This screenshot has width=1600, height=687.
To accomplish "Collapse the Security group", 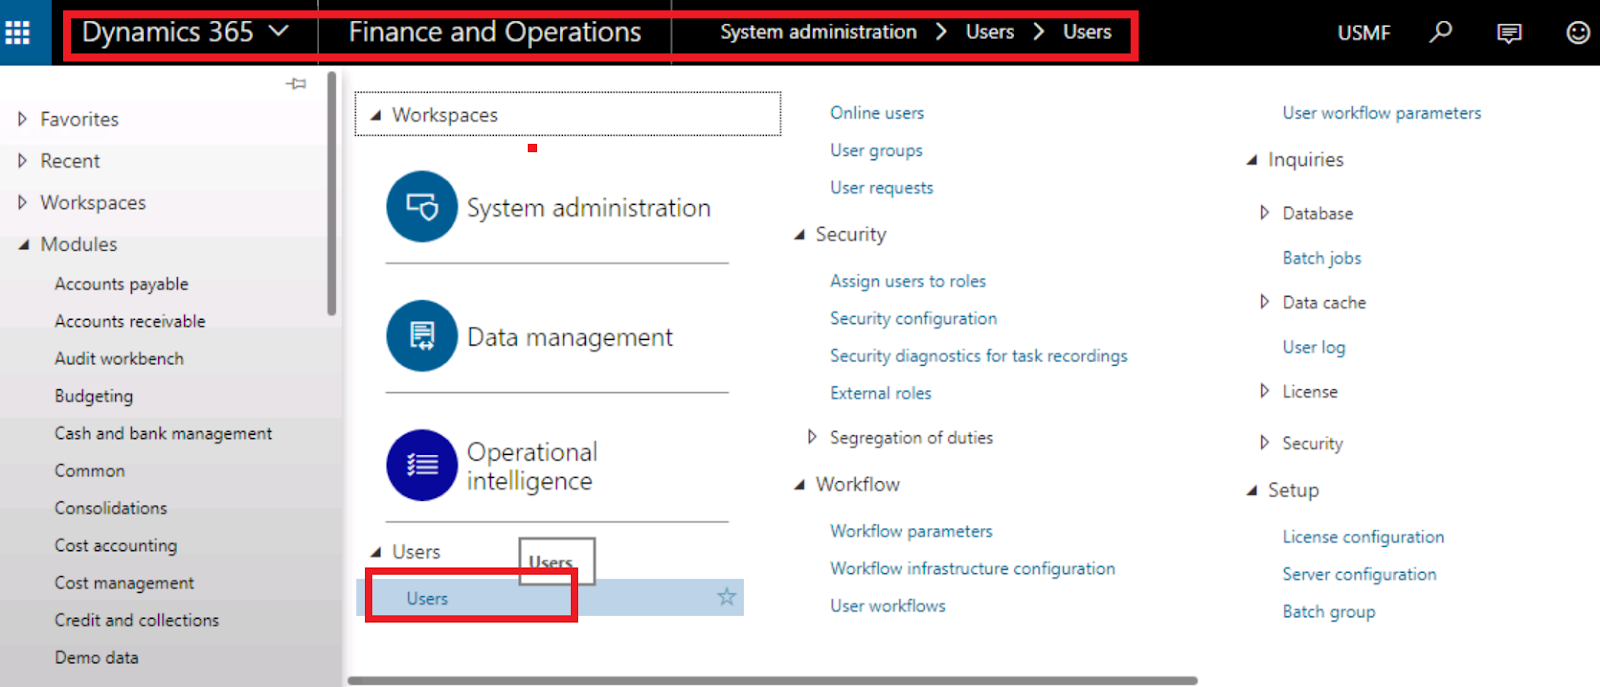I will point(799,235).
